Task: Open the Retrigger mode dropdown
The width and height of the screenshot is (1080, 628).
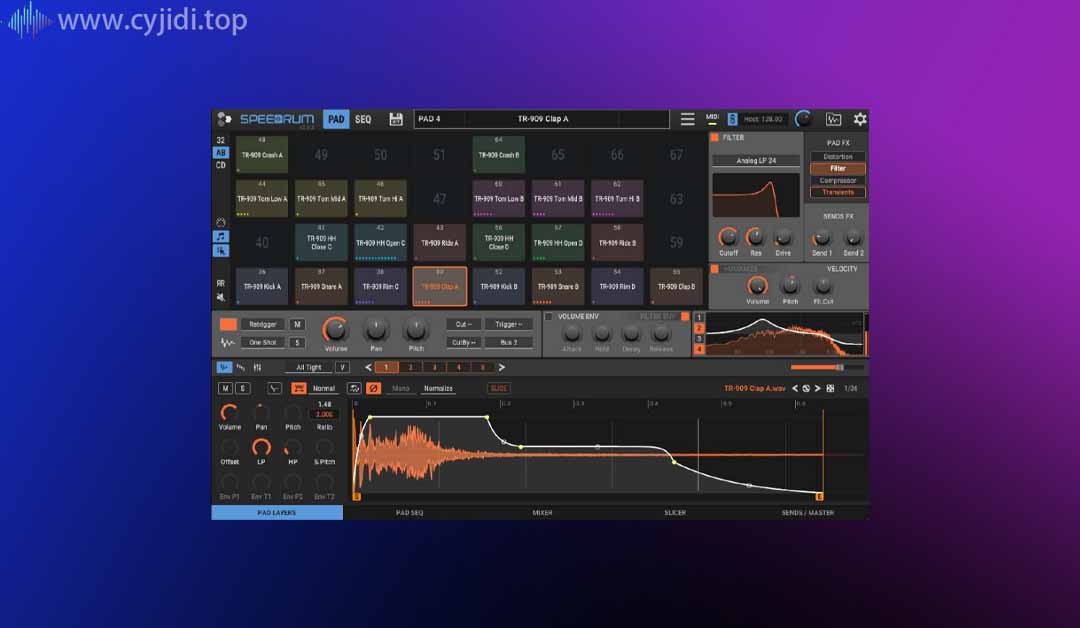Action: click(x=262, y=324)
